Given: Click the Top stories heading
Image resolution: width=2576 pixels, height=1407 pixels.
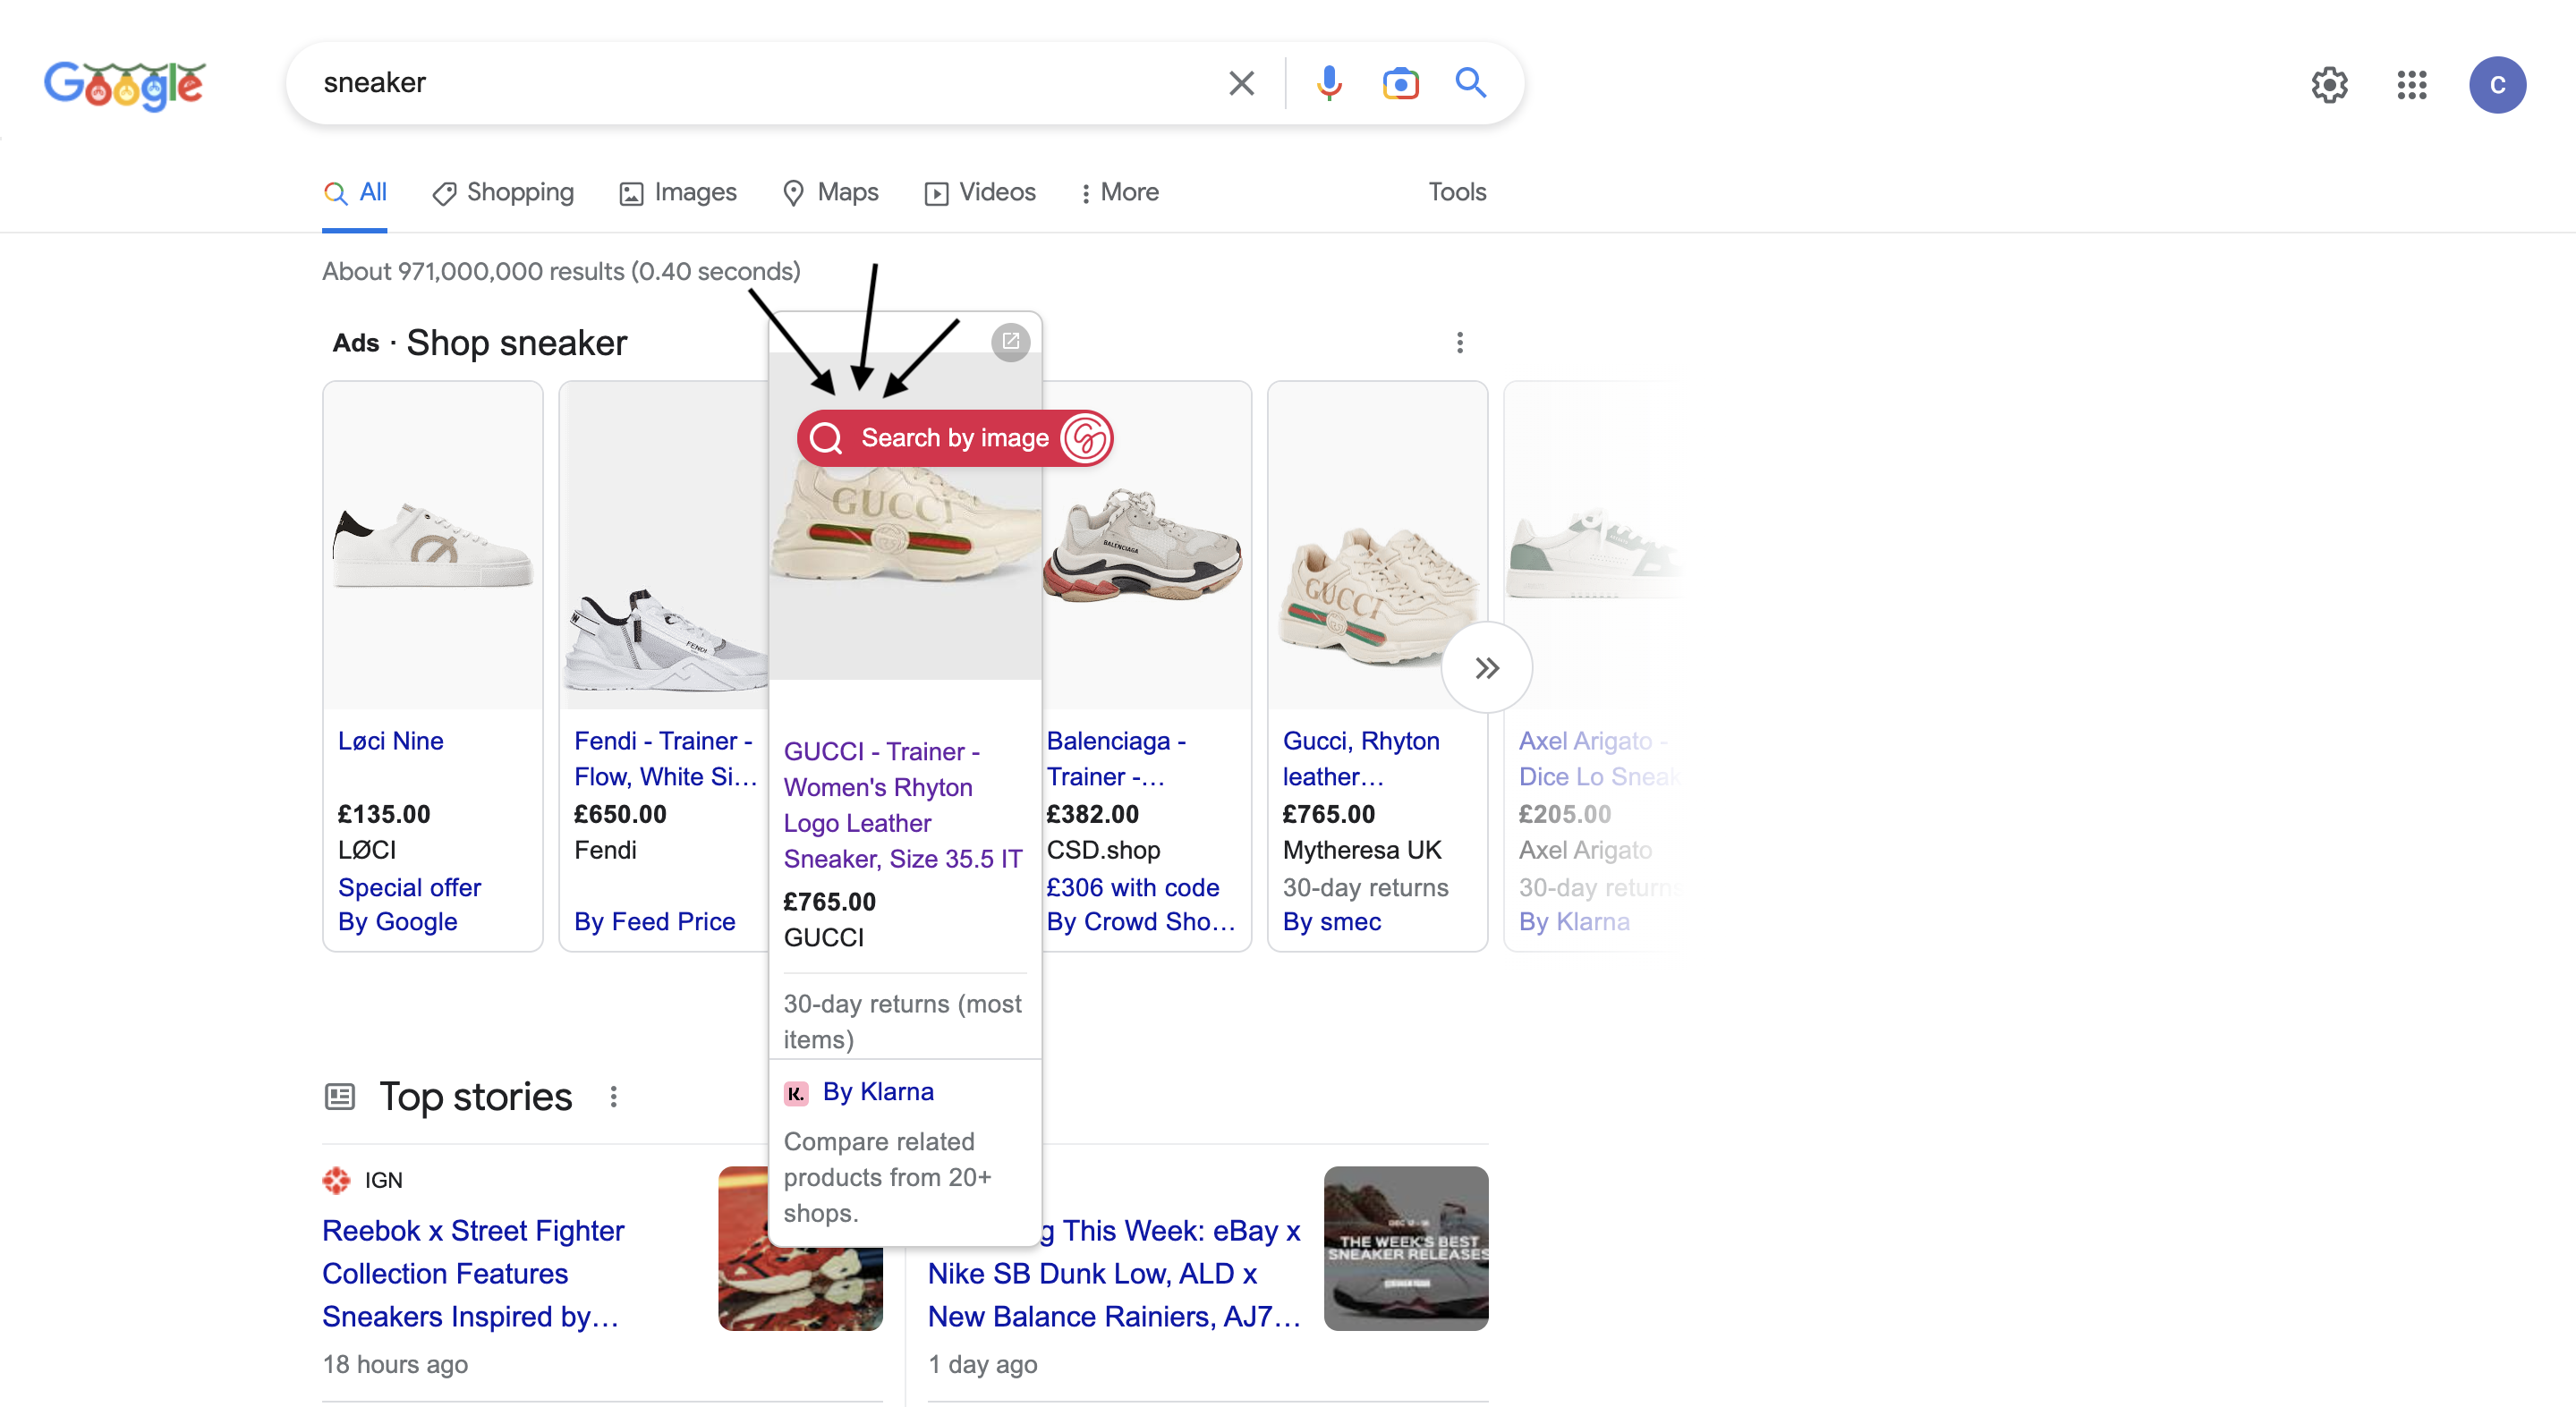Looking at the screenshot, I should tap(475, 1097).
